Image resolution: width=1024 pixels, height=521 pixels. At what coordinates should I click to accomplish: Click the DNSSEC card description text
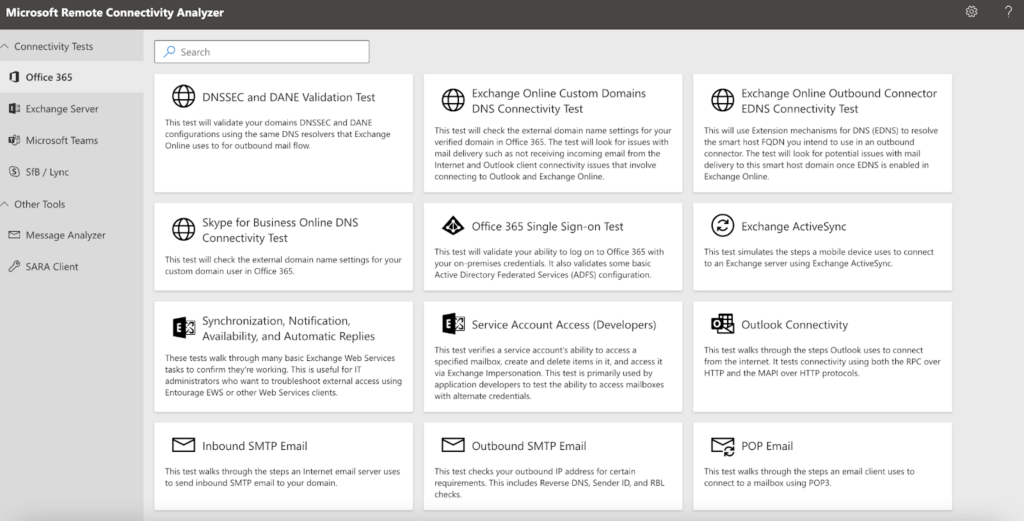pos(278,134)
